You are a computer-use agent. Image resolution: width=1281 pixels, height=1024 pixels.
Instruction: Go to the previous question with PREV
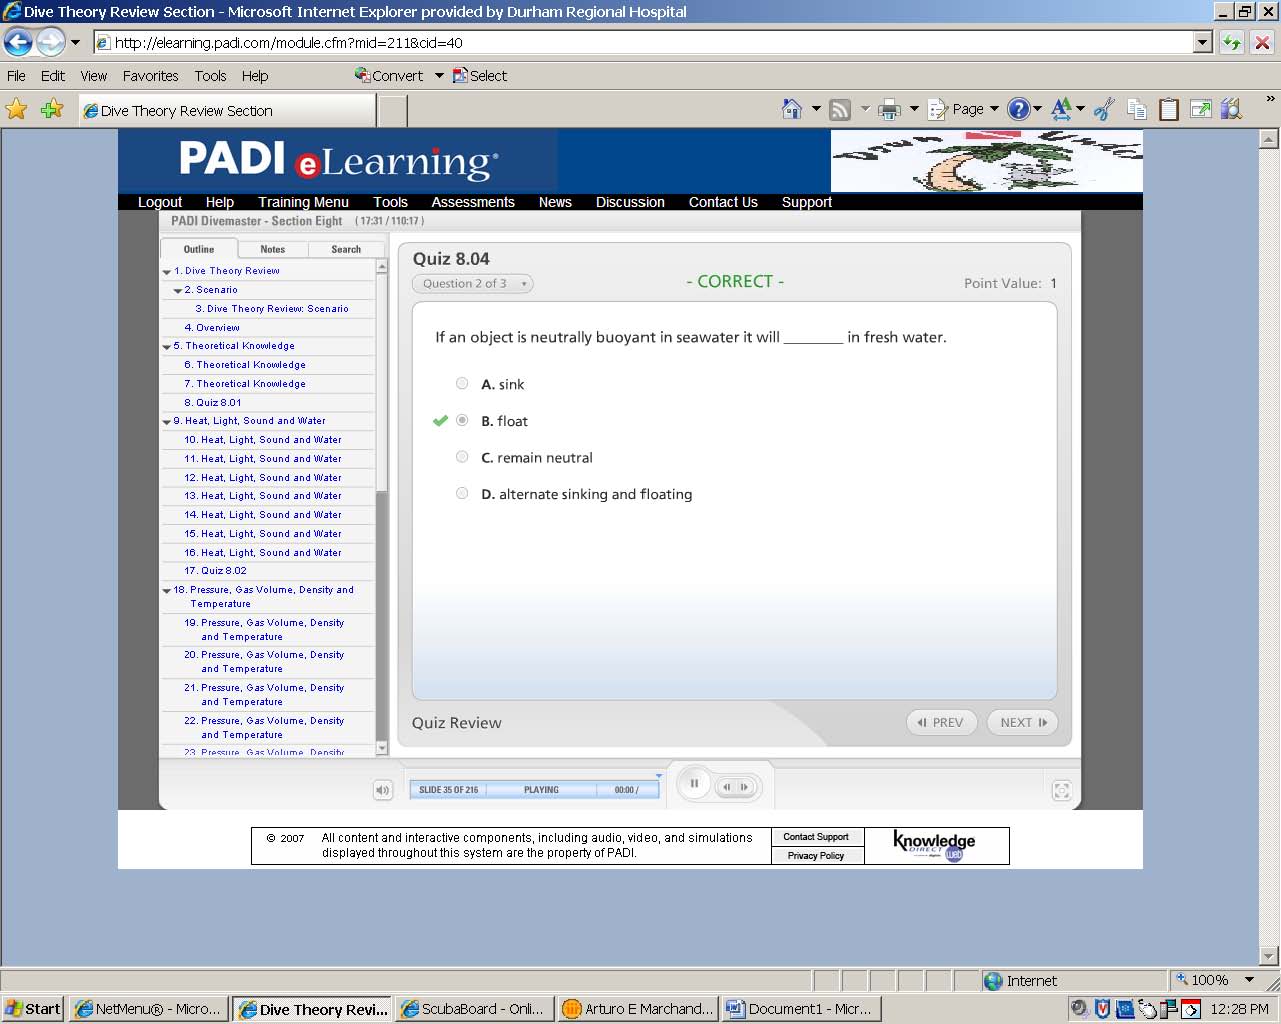pyautogui.click(x=941, y=722)
